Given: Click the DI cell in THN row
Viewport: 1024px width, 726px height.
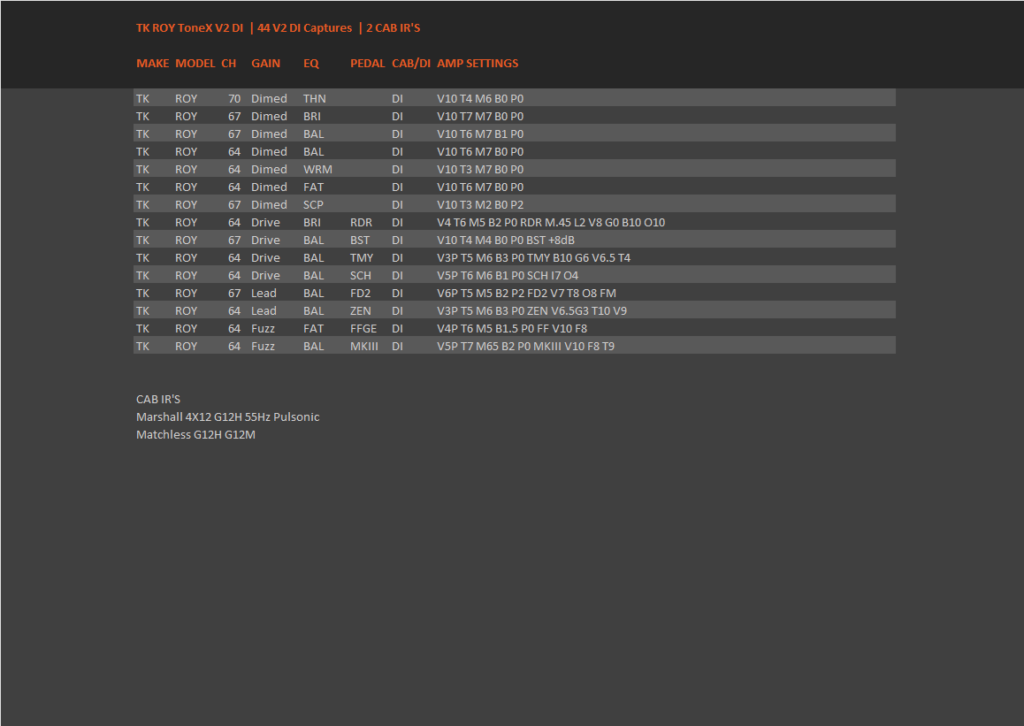Looking at the screenshot, I should pos(397,99).
